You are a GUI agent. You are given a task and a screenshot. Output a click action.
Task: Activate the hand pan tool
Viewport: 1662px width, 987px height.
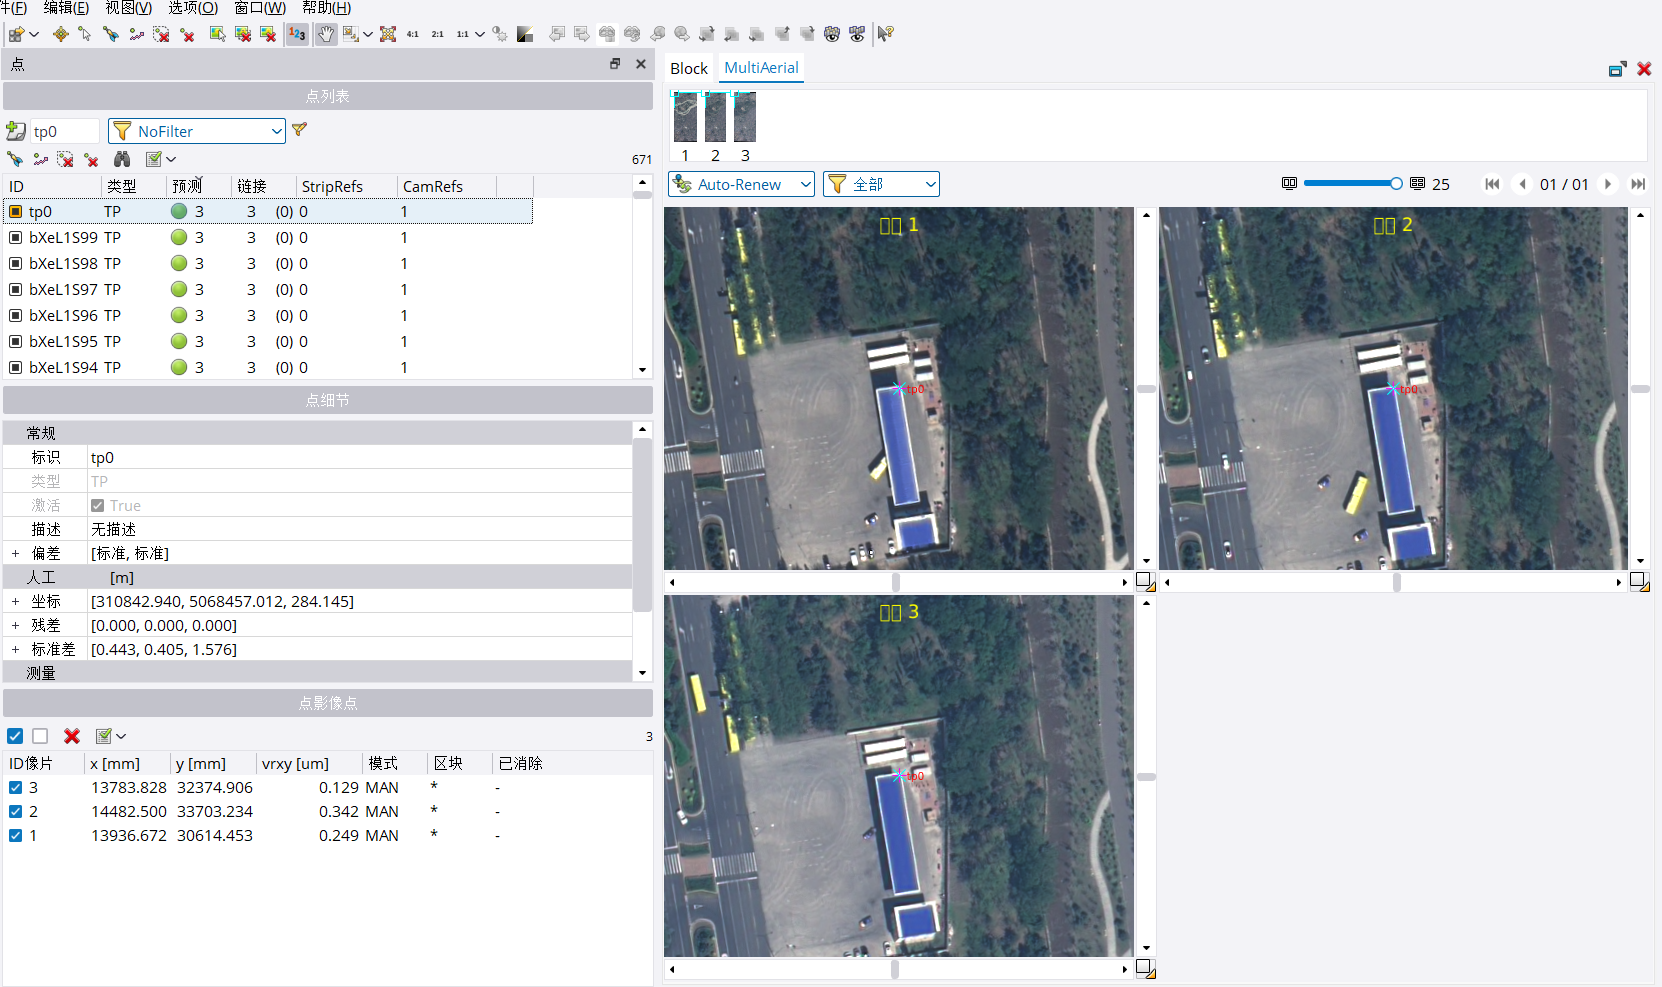click(x=326, y=34)
